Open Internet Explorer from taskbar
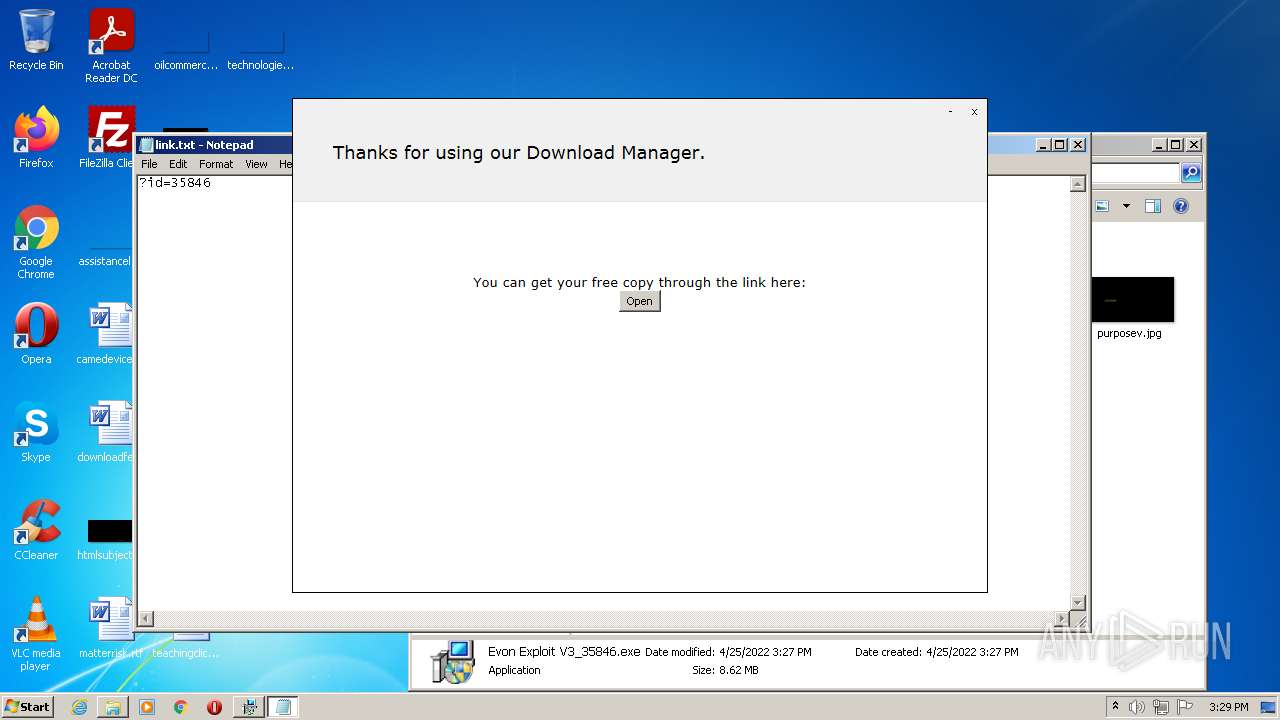Image resolution: width=1280 pixels, height=720 pixels. click(x=79, y=707)
